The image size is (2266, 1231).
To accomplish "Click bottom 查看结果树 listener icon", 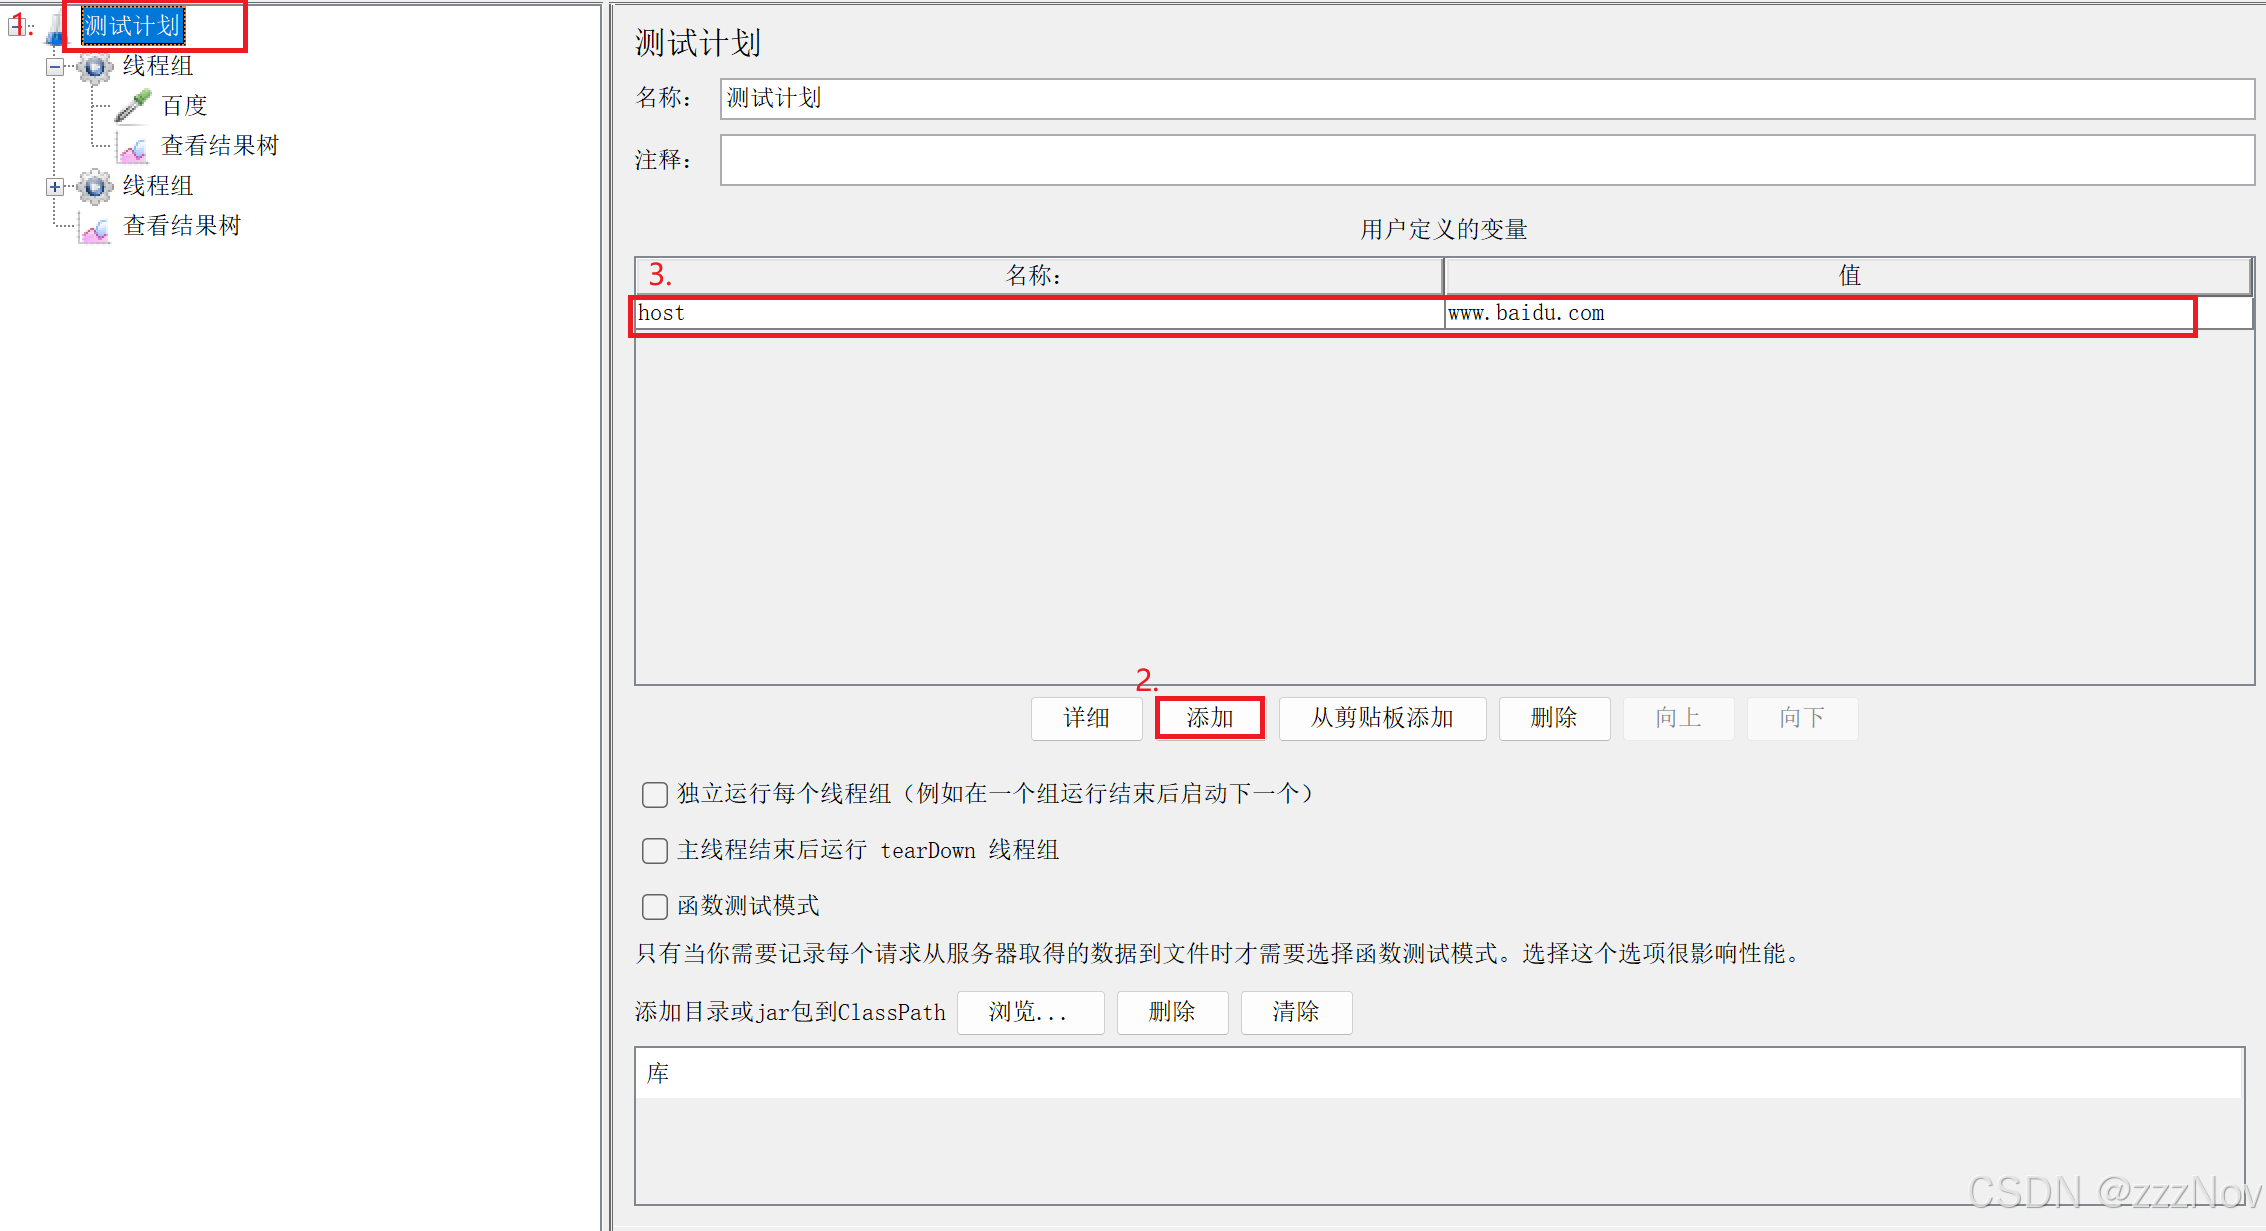I will point(95,228).
